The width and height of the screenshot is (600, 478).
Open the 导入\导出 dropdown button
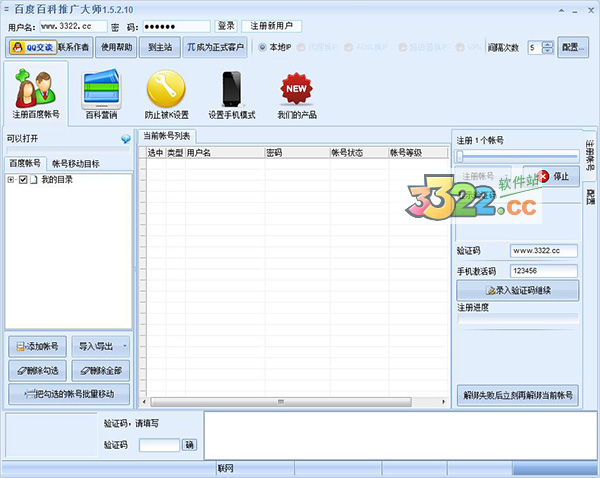(101, 347)
